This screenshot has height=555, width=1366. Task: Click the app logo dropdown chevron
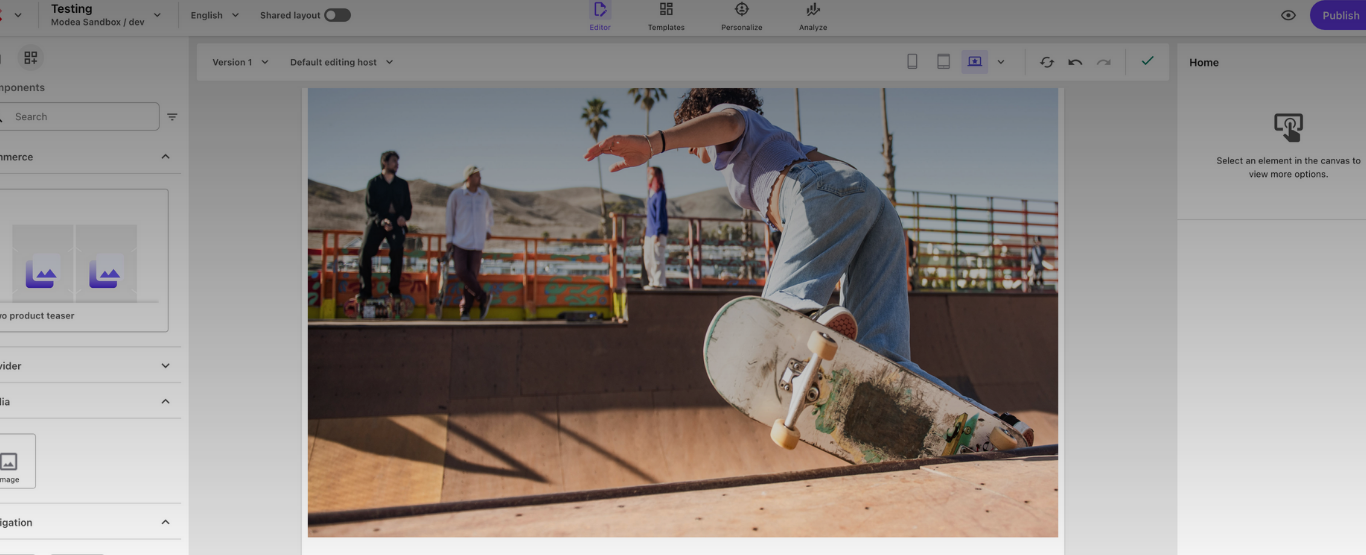point(18,15)
